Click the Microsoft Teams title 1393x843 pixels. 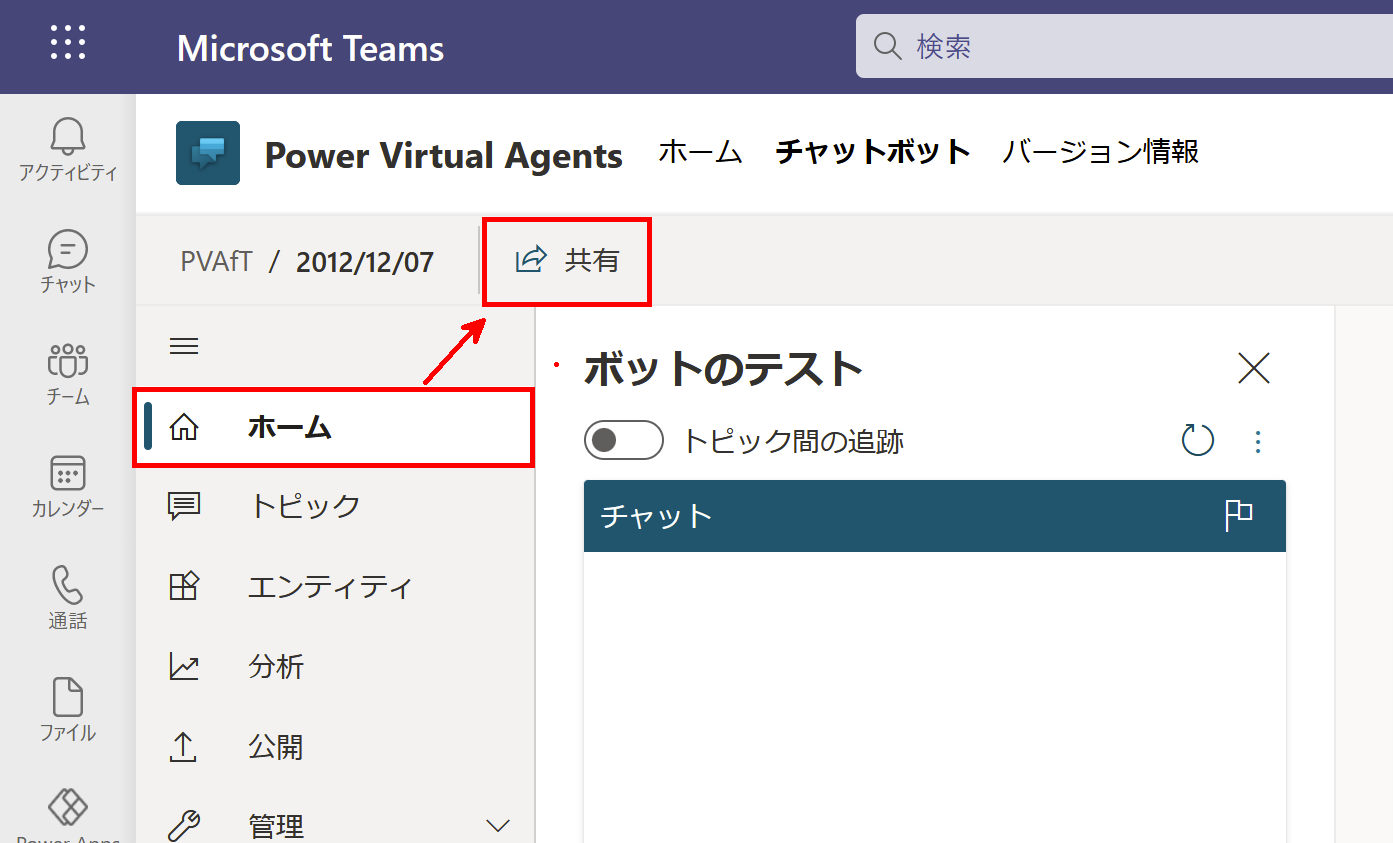tap(310, 48)
